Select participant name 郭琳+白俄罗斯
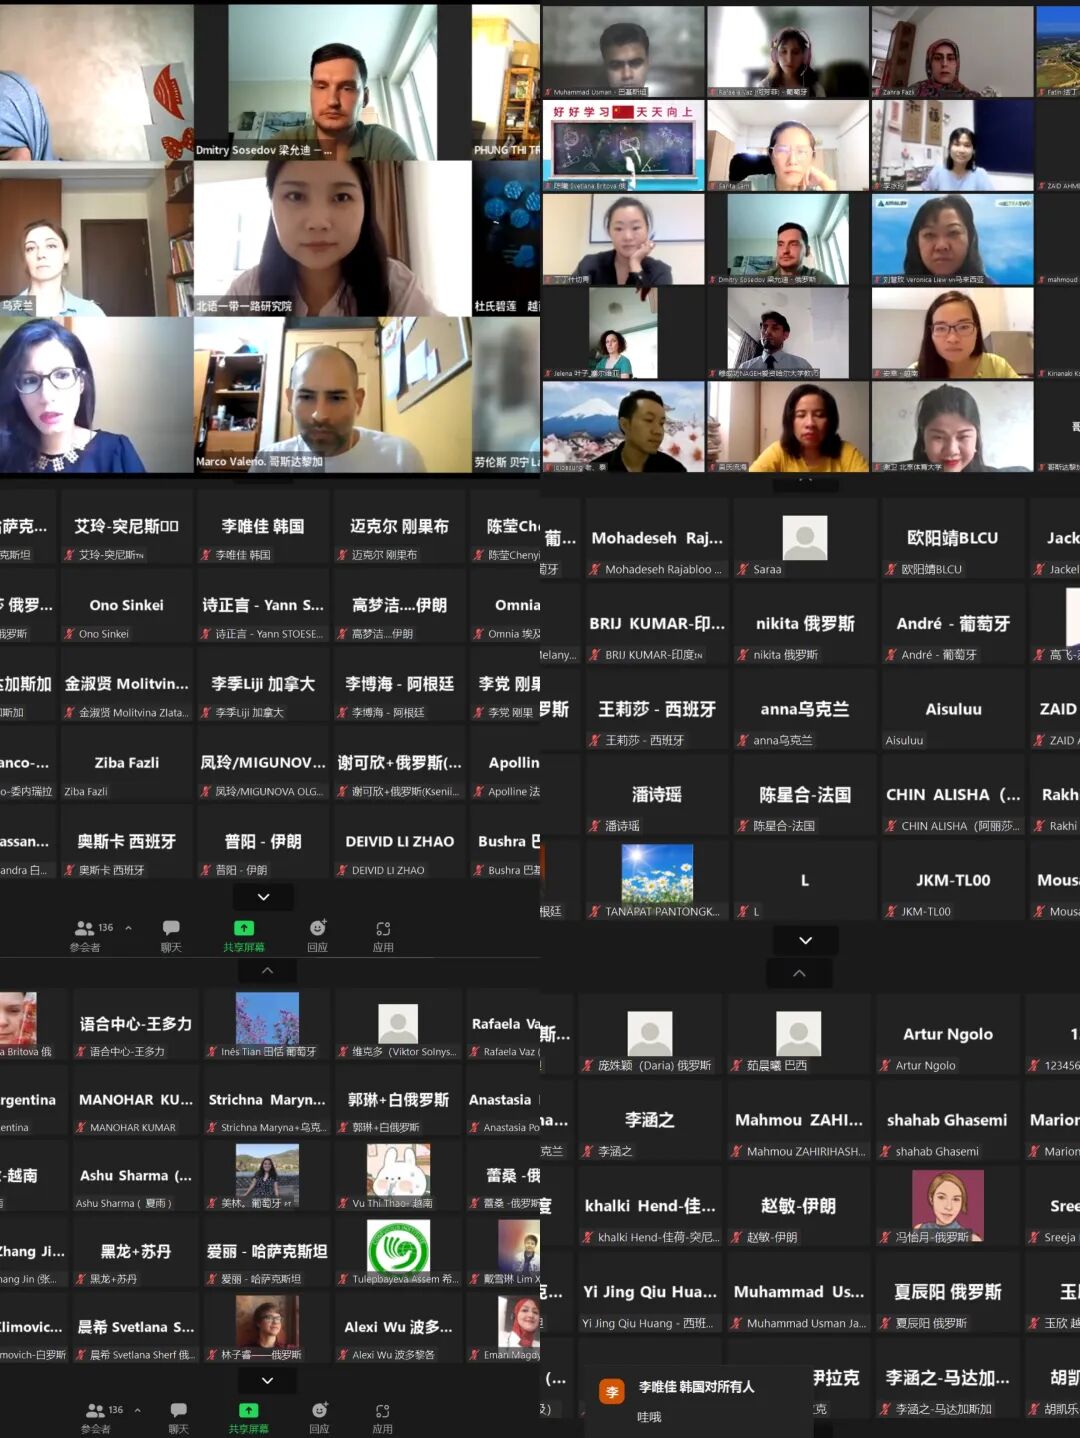The image size is (1080, 1438). point(398,1100)
